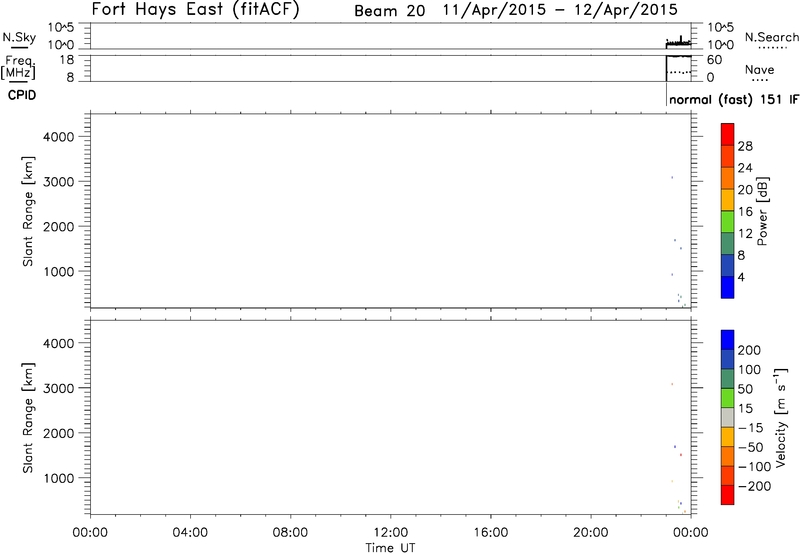Click the '3000' tick of the velocity panel
The width and height of the screenshot is (800, 554).
coord(59,388)
